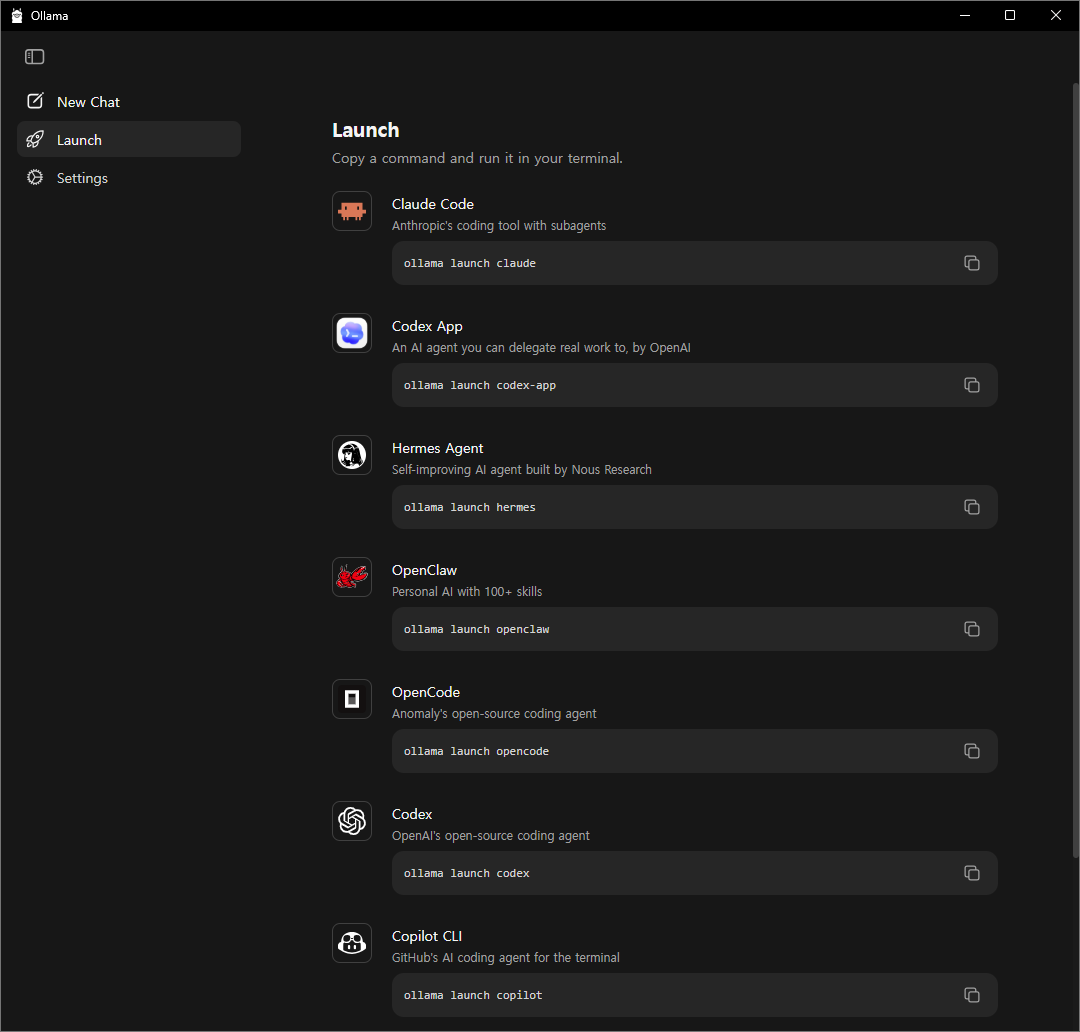
Task: Click the Codex App logo icon
Action: pos(352,333)
